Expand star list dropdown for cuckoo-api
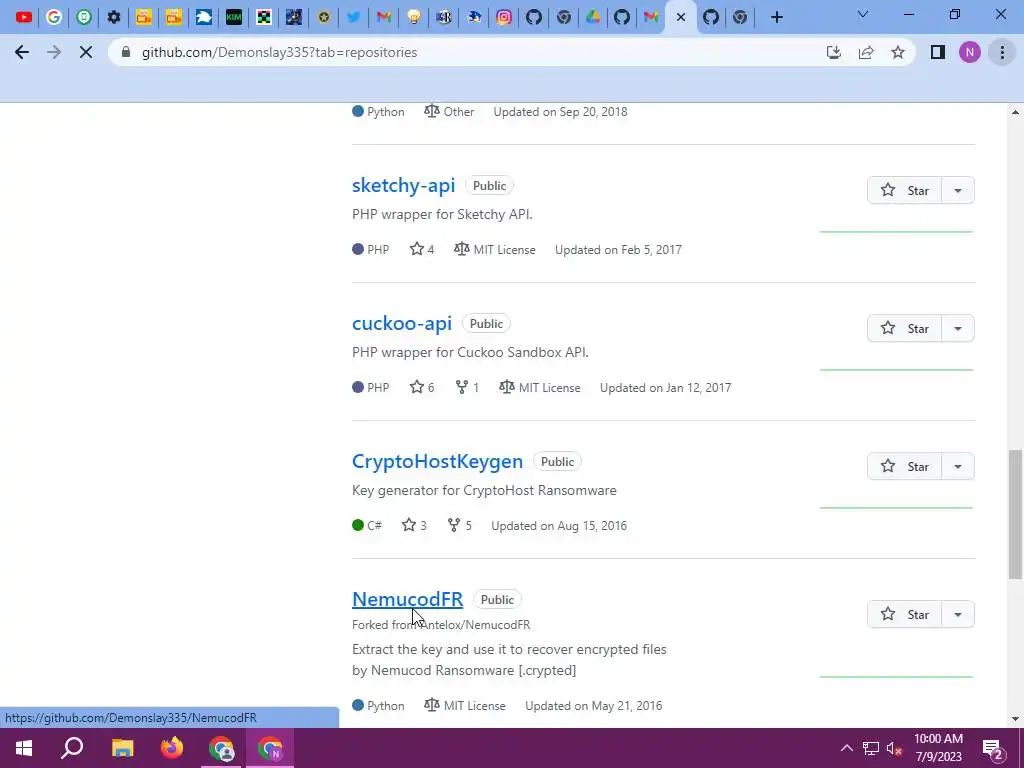Screen dimensions: 1024x768 pyautogui.click(x=958, y=328)
